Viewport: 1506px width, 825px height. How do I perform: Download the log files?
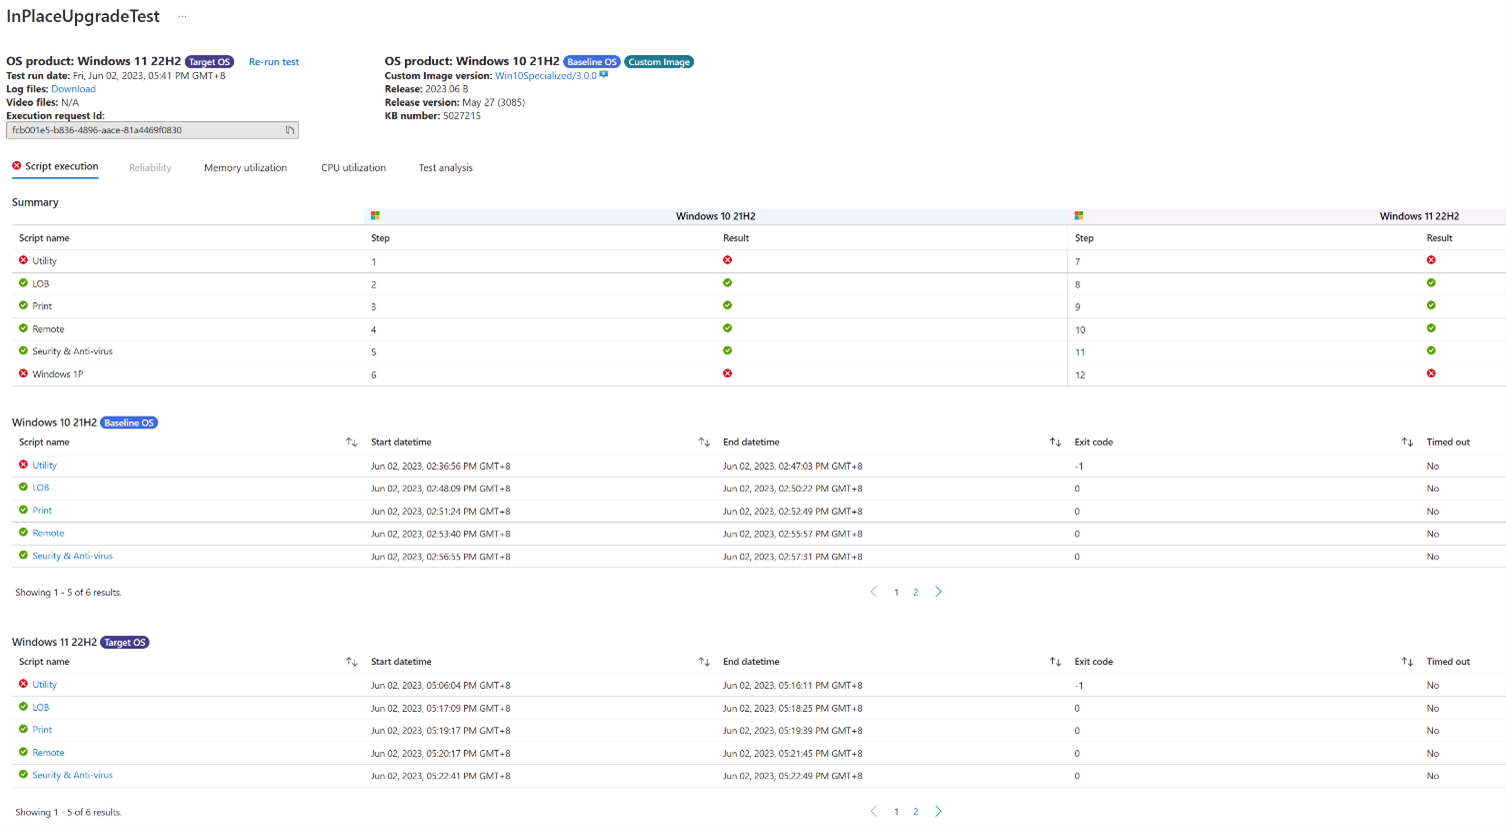coord(73,89)
